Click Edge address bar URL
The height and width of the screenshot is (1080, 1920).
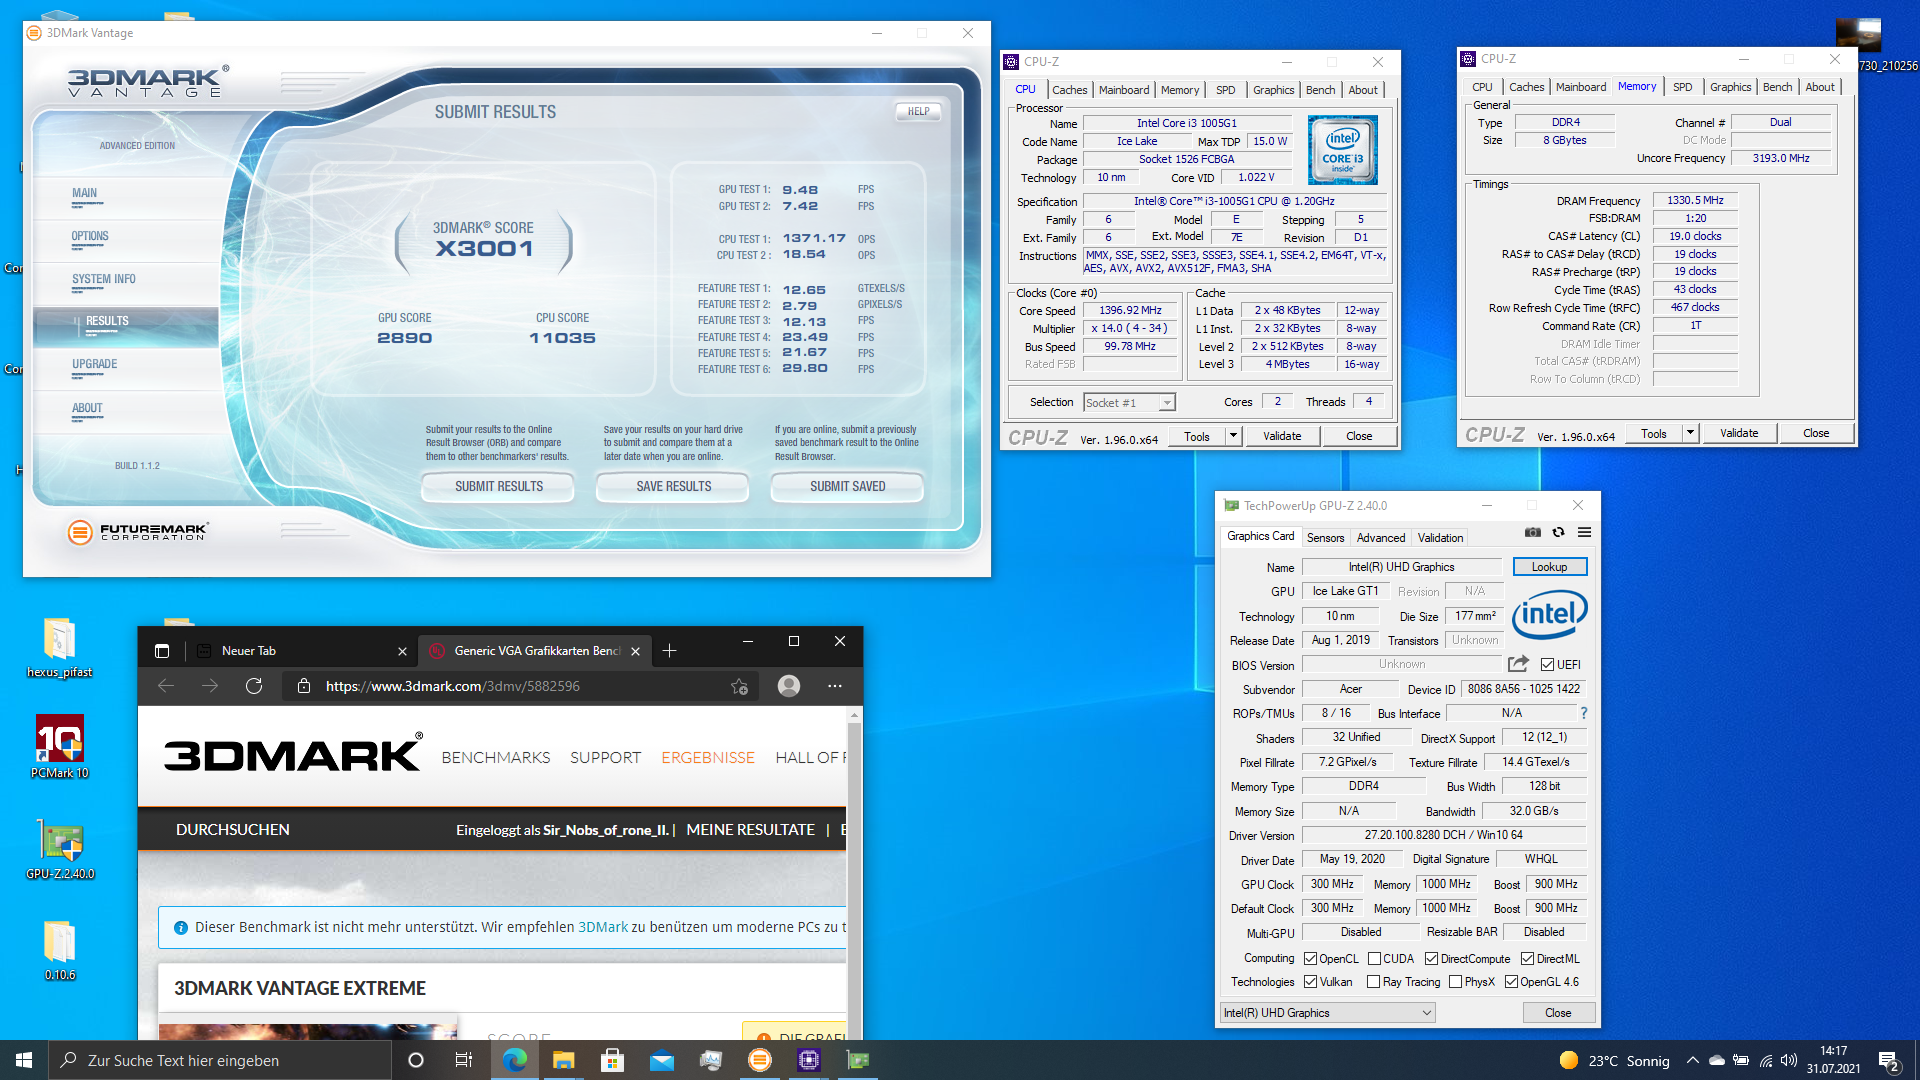[452, 686]
